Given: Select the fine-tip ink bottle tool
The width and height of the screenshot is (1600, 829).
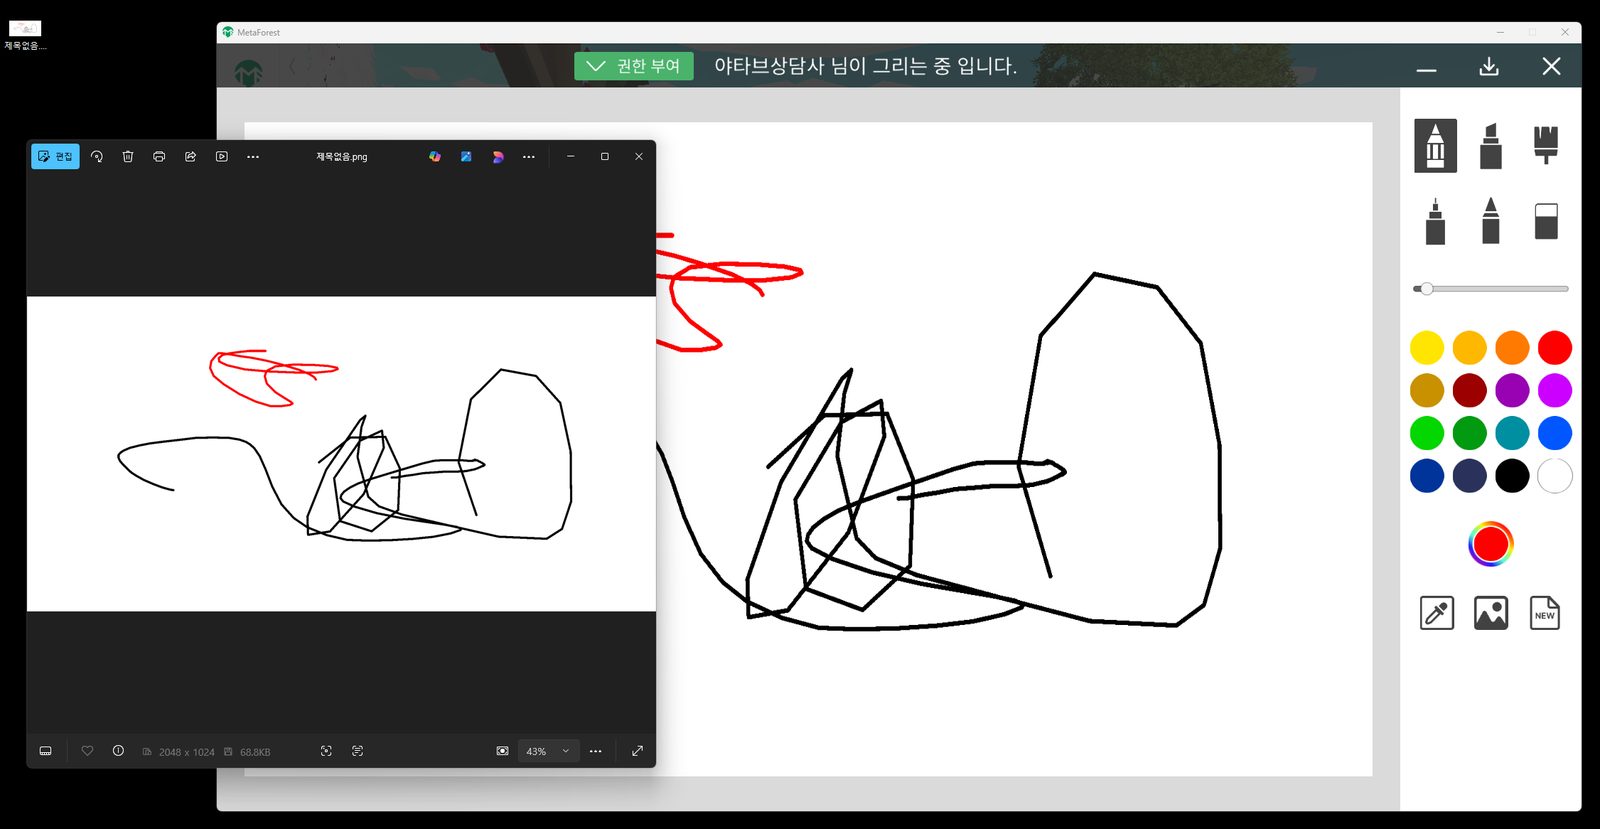Looking at the screenshot, I should click(1435, 221).
